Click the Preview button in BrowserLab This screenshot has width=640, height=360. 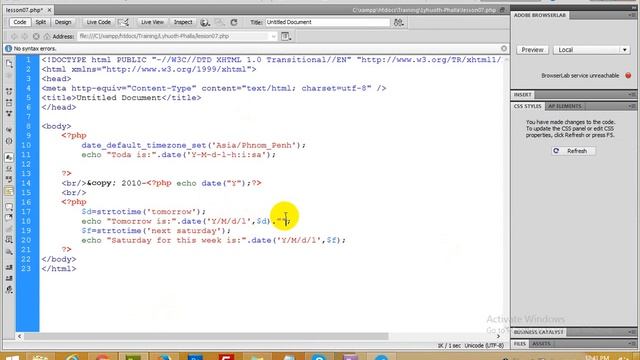pos(532,50)
